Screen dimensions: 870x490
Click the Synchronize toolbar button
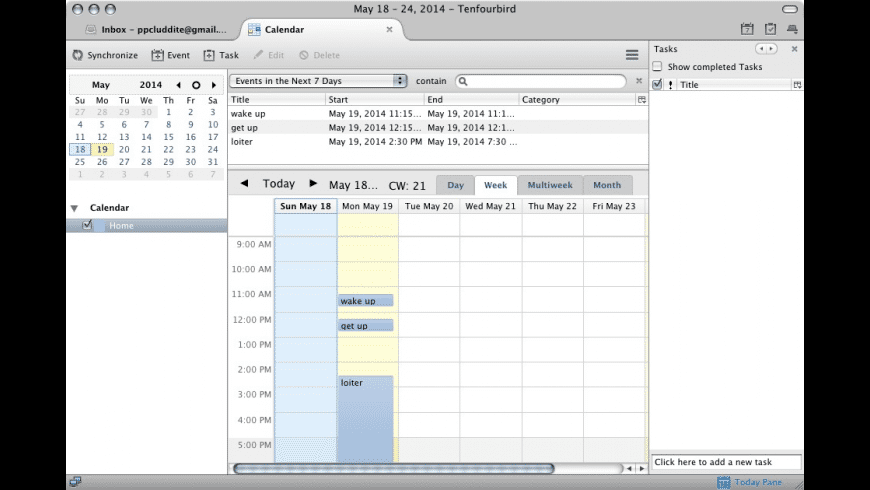coord(105,55)
